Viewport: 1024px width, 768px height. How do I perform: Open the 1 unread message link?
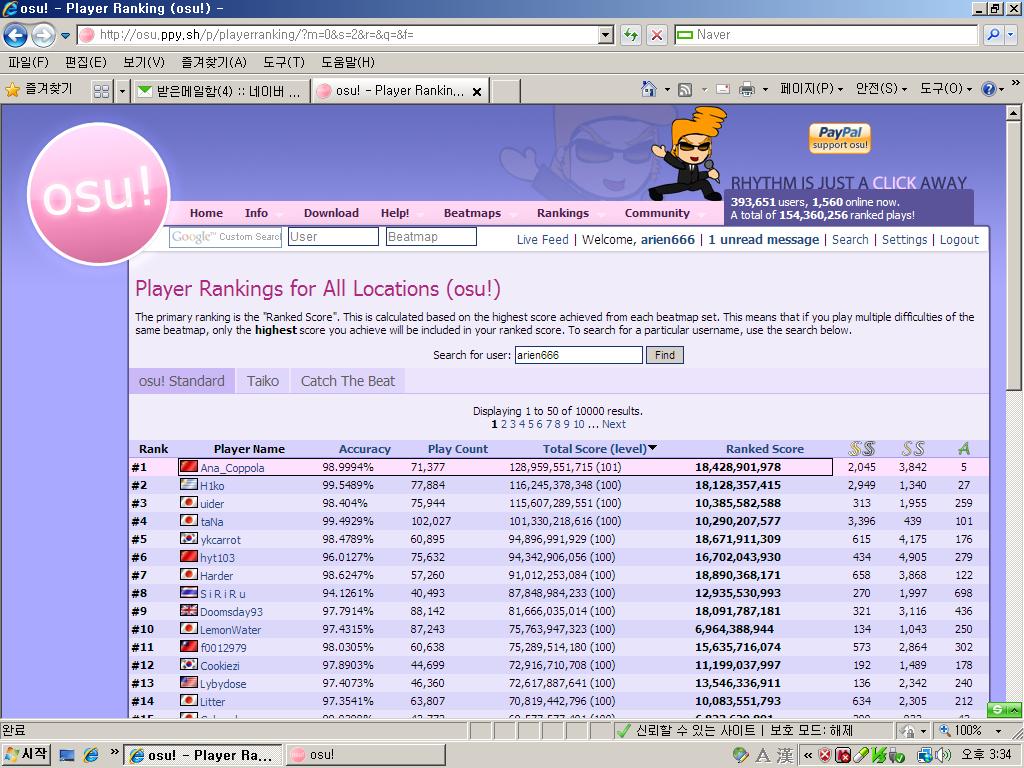[x=763, y=240]
